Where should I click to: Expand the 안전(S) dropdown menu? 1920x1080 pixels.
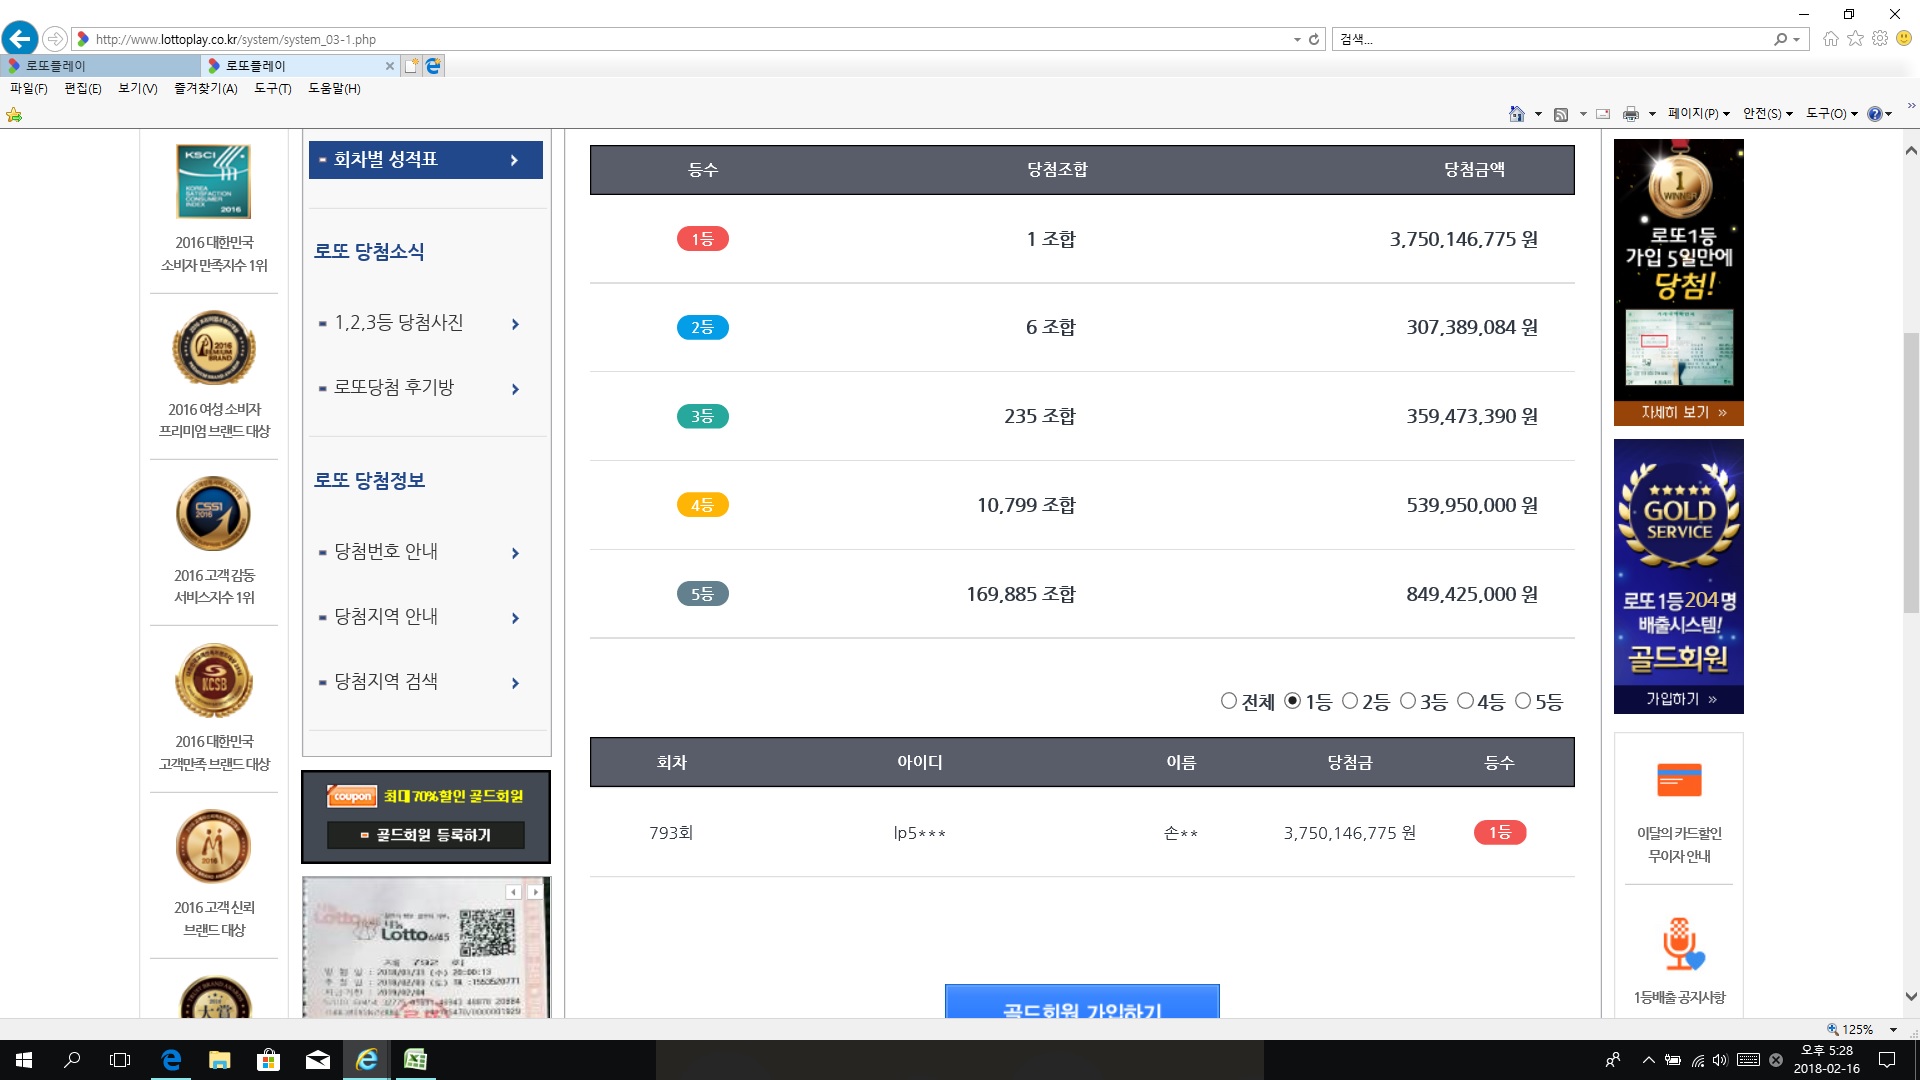(x=1767, y=114)
